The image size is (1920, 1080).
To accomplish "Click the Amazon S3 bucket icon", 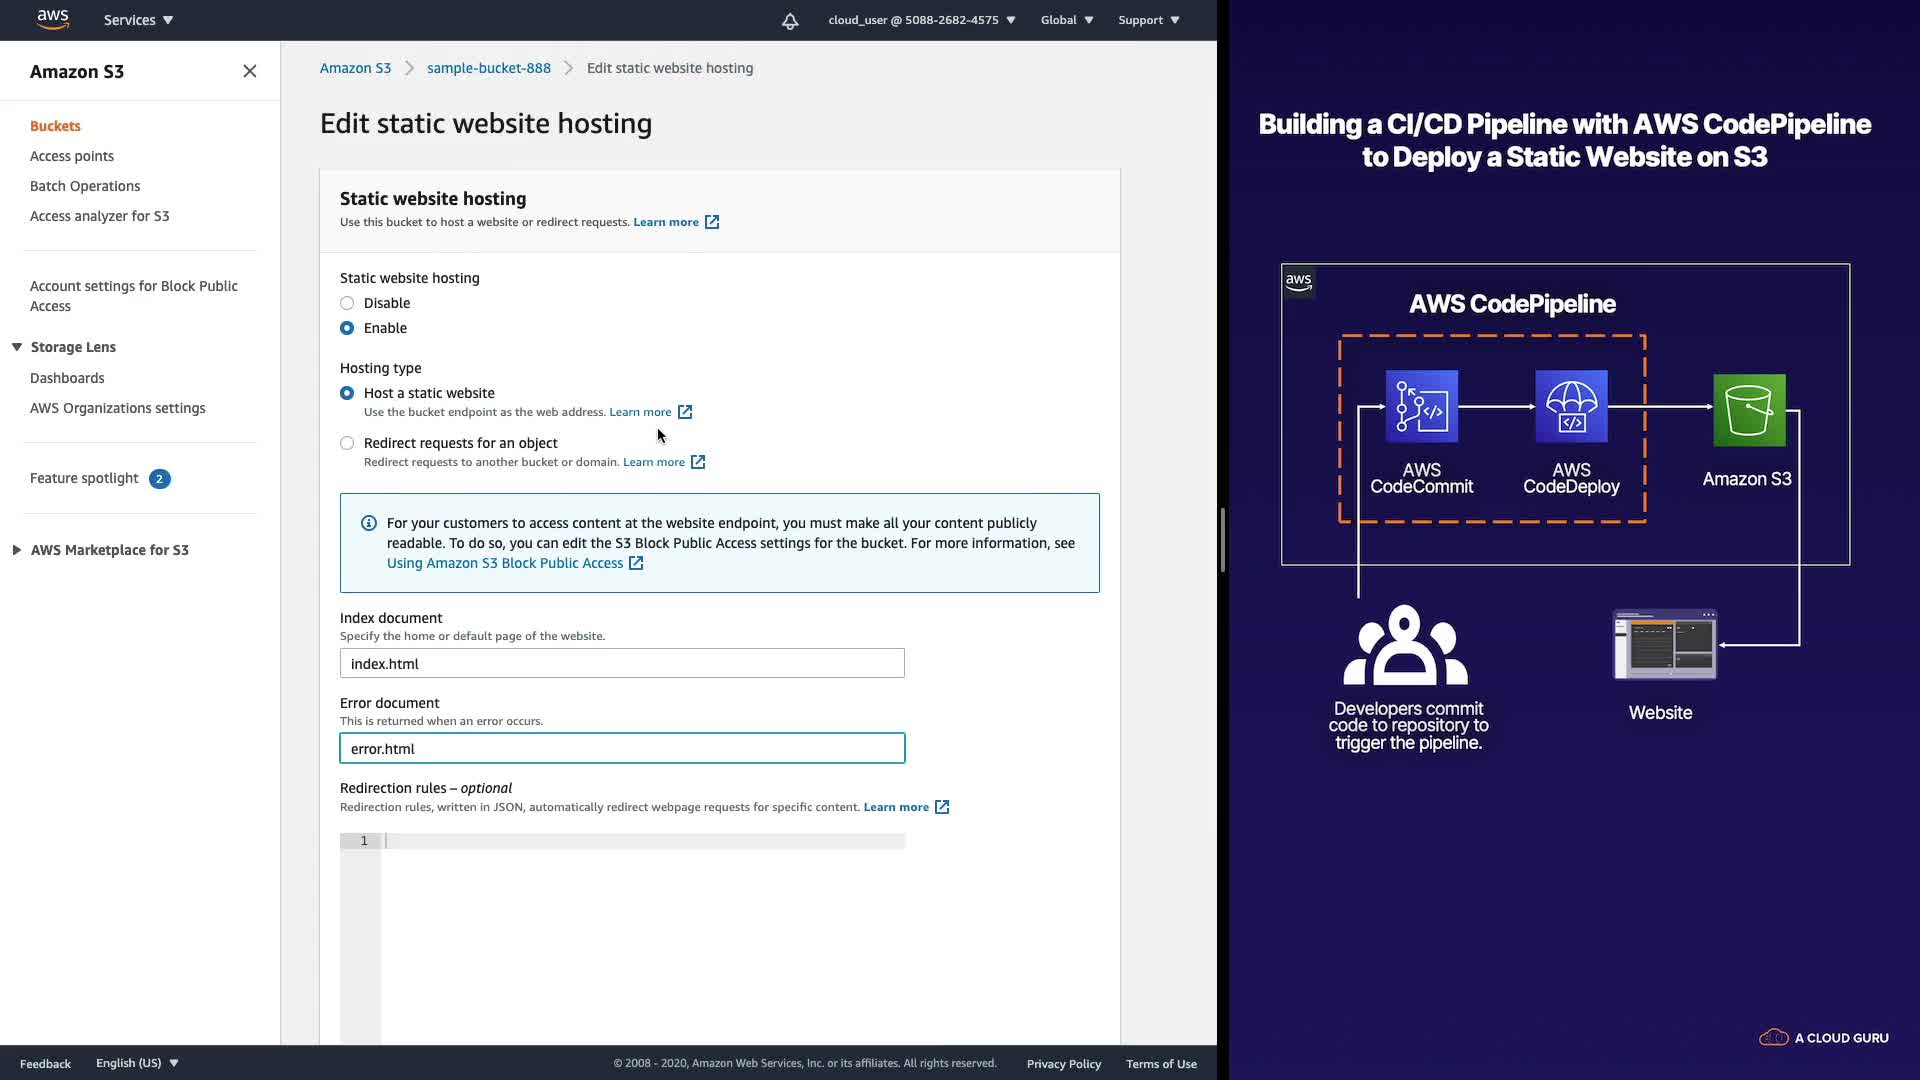I will coord(1748,410).
